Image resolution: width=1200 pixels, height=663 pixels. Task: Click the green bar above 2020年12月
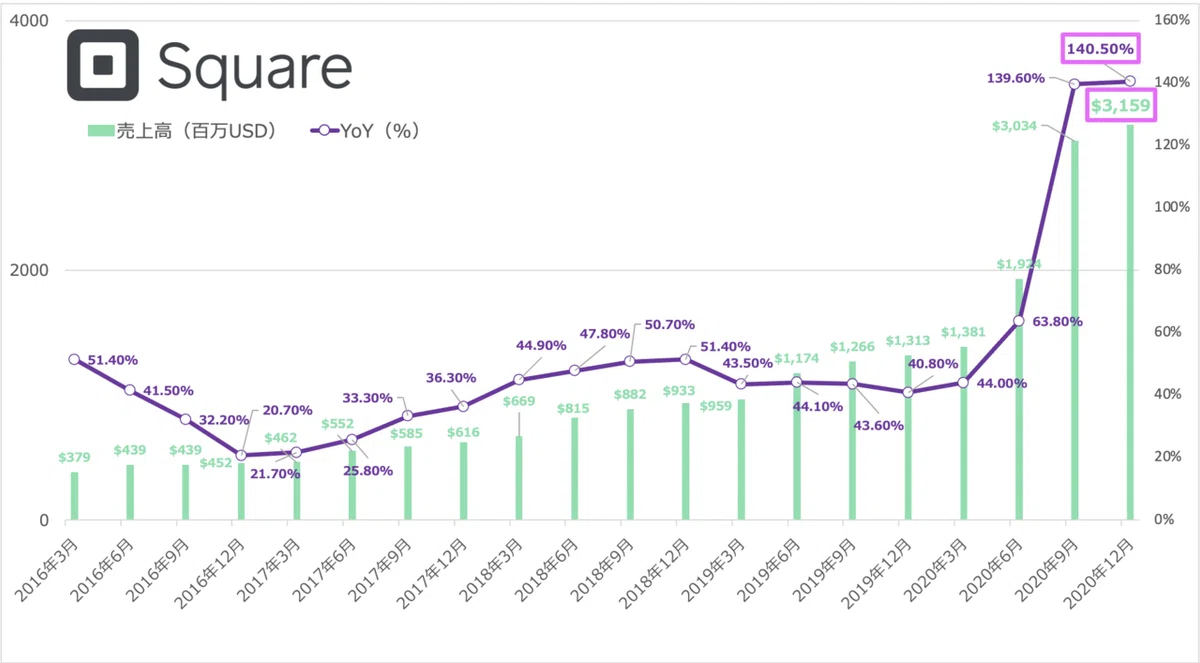pyautogui.click(x=1130, y=322)
